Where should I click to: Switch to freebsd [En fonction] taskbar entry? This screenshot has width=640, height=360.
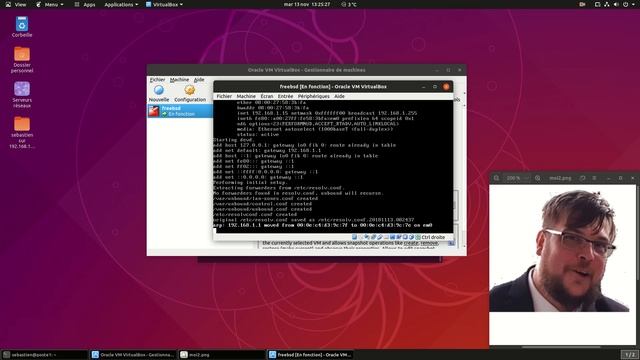point(311,355)
